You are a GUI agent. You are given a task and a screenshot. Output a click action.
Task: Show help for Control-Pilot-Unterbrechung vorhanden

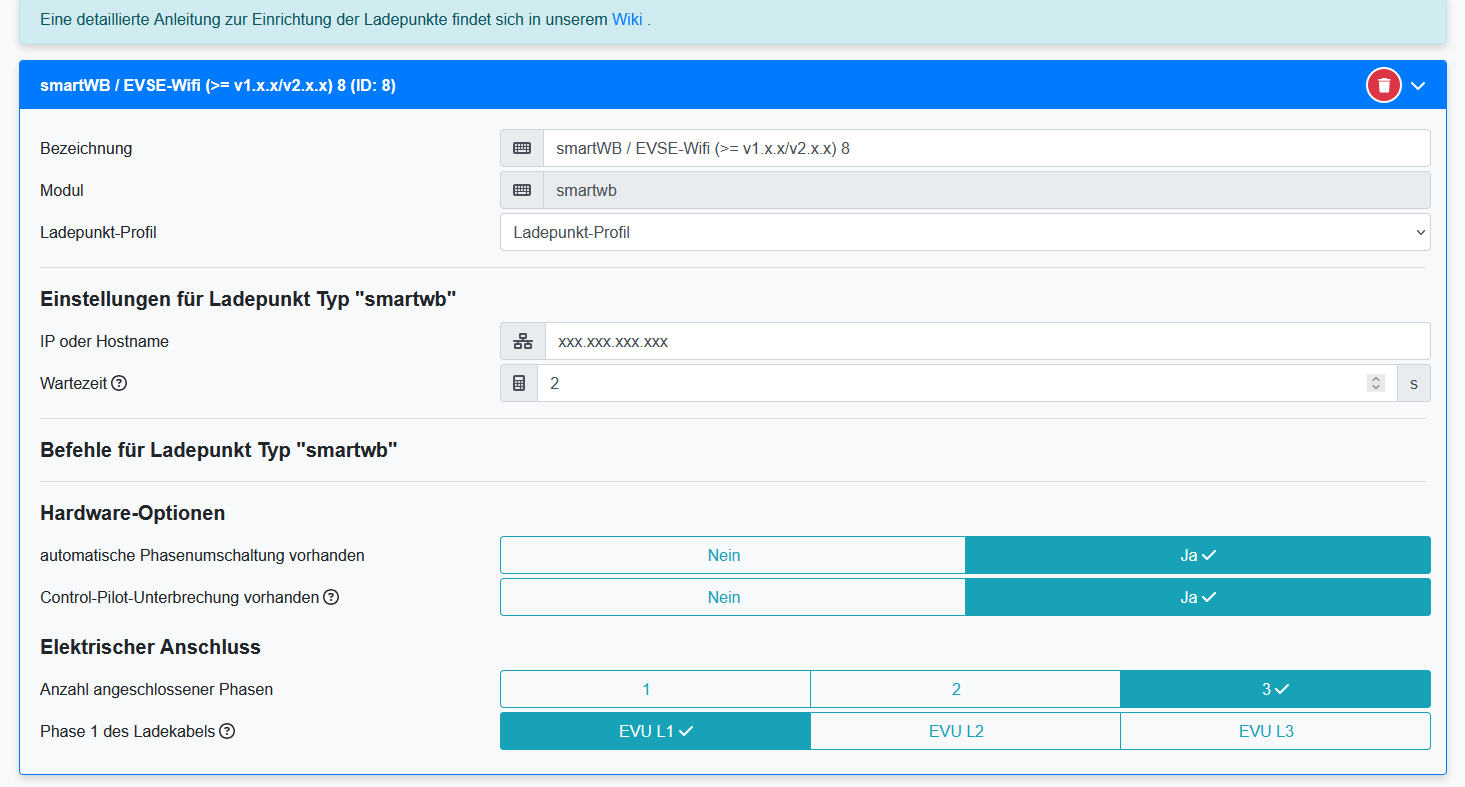coord(331,597)
